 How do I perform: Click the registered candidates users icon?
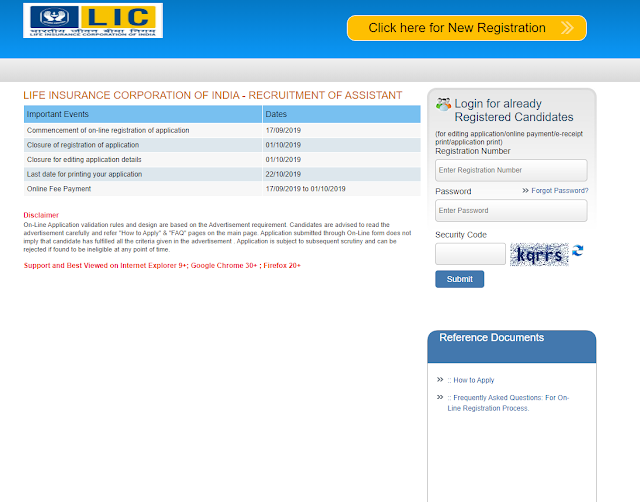(x=443, y=104)
